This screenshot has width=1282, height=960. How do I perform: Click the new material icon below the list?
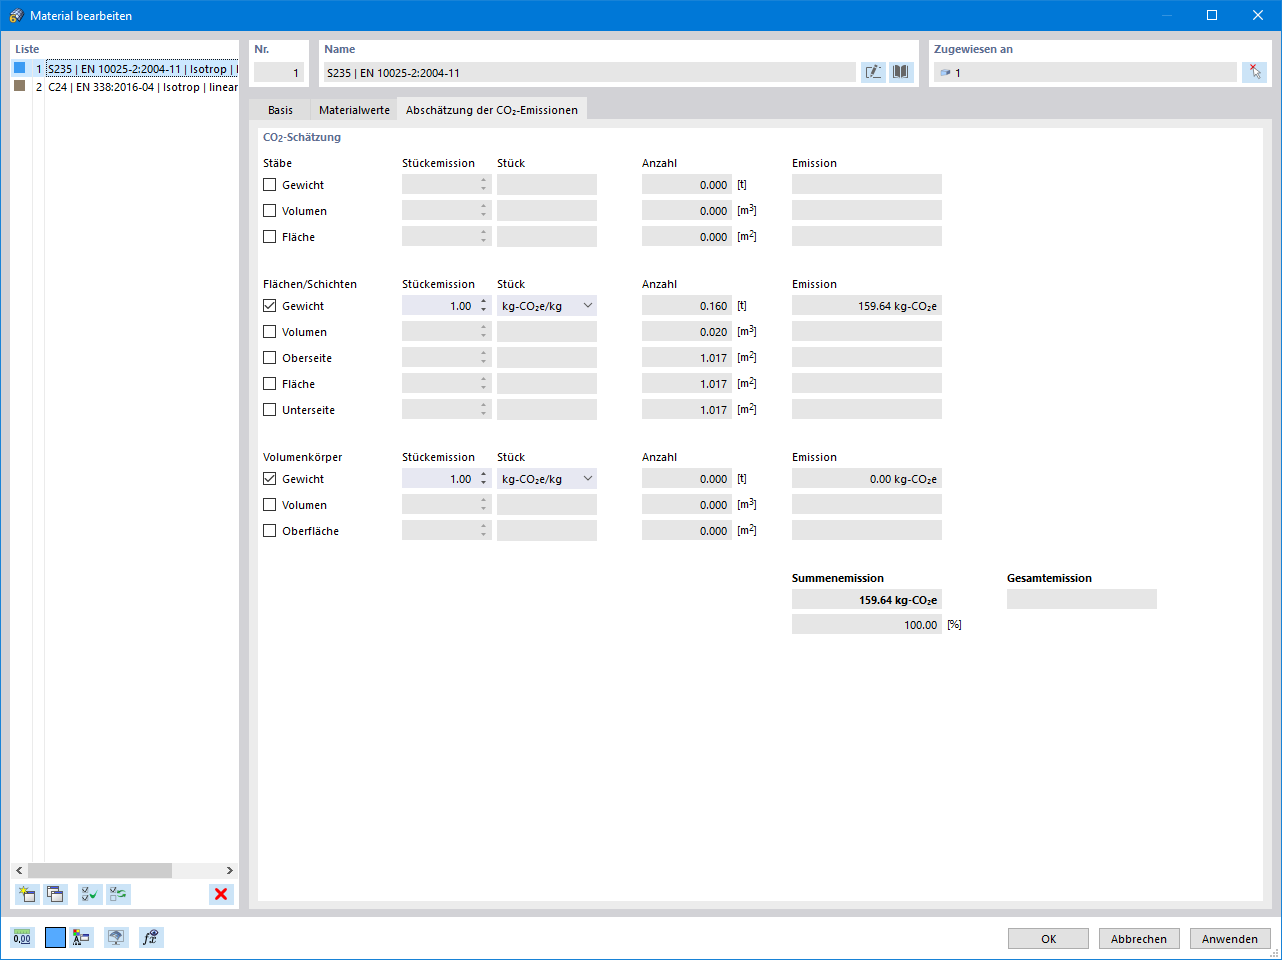tap(27, 894)
